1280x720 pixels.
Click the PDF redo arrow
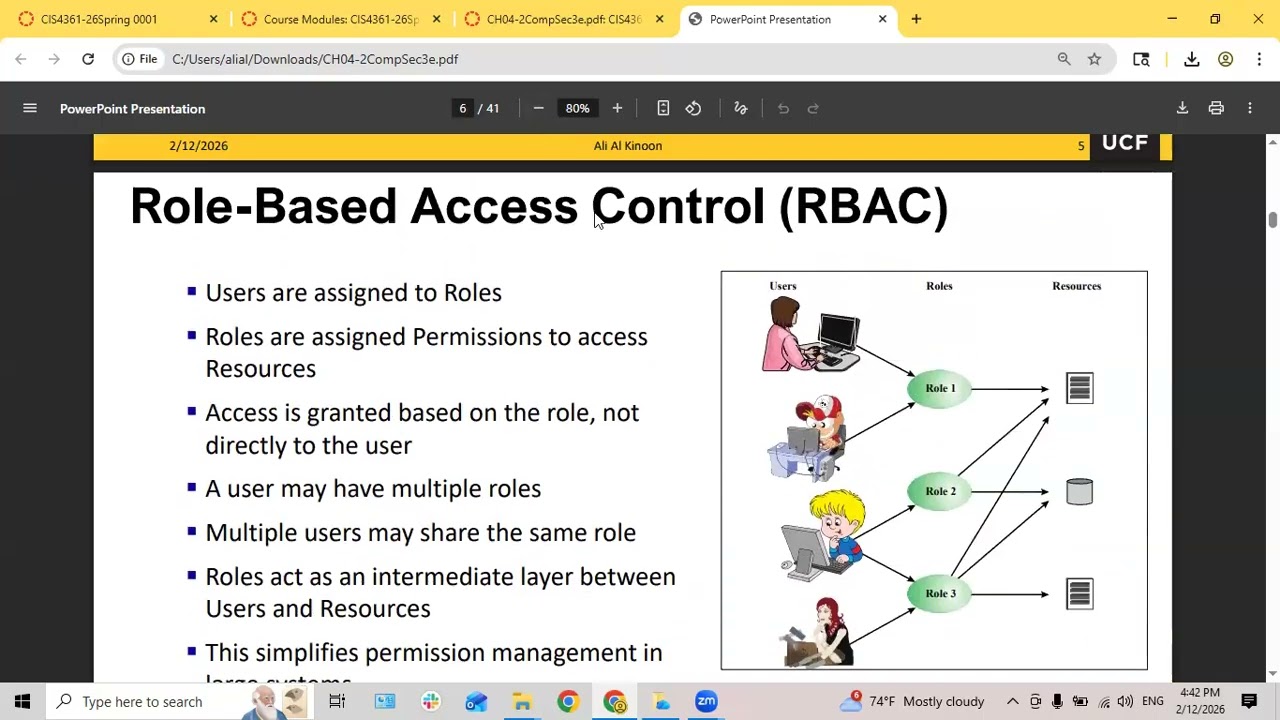(x=813, y=108)
